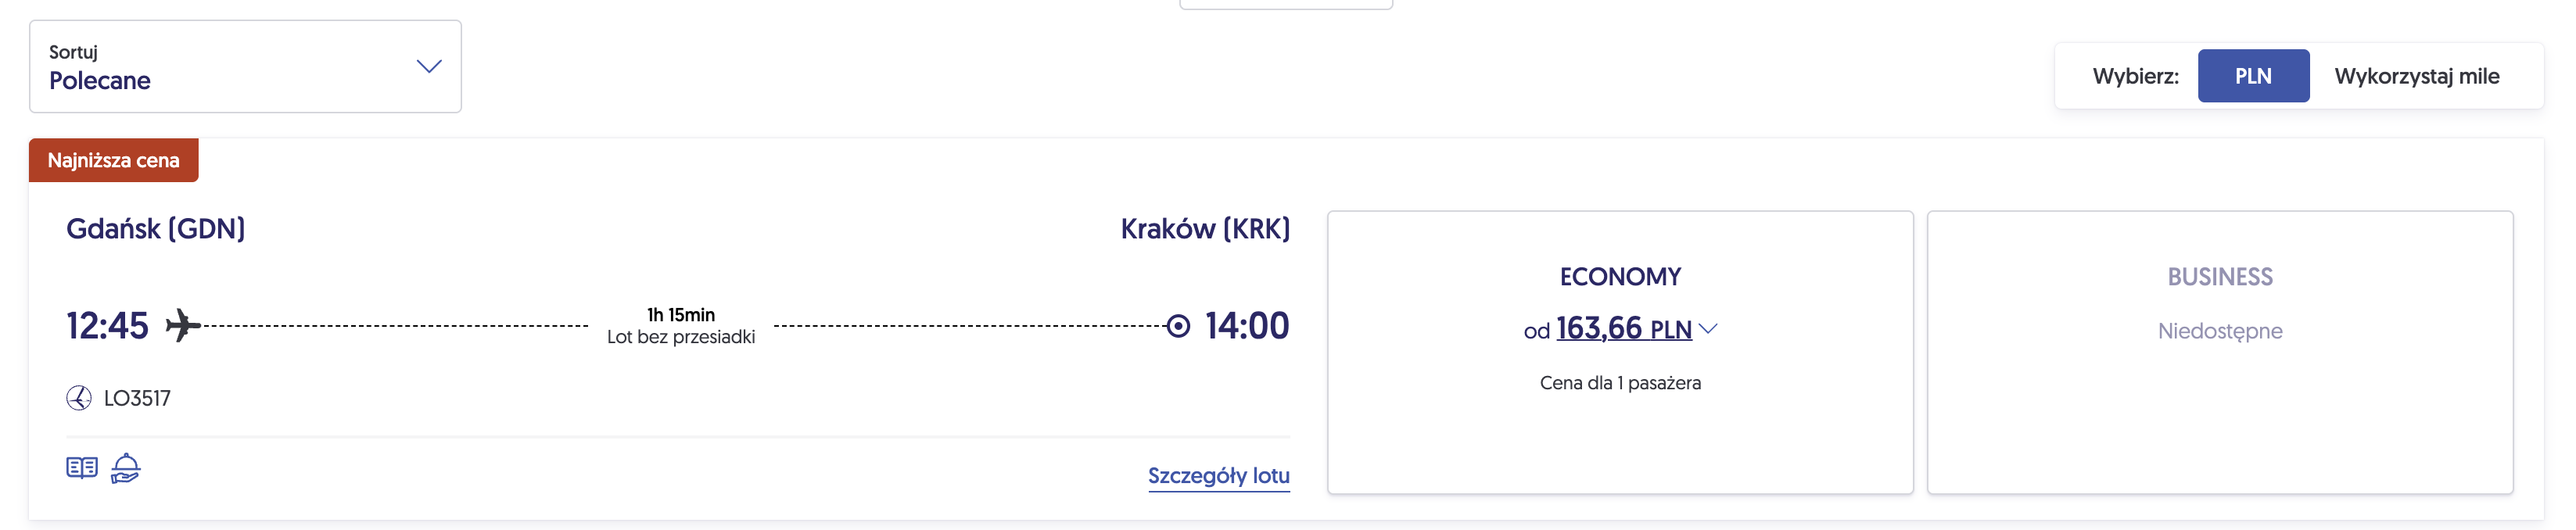Select the ECONOMY fare heading
This screenshot has width=2576, height=530.
click(x=1620, y=277)
